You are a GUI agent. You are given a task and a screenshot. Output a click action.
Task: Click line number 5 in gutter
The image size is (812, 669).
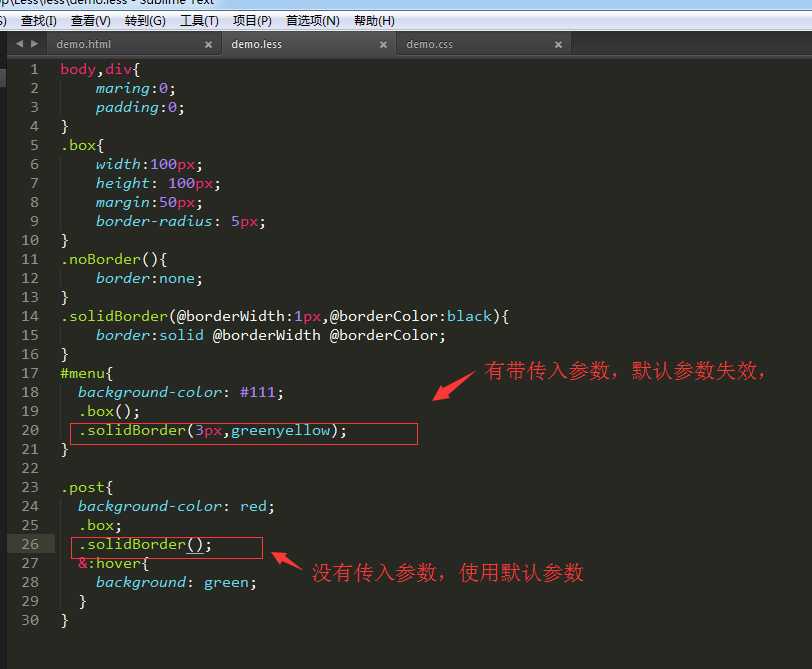[x=34, y=146]
